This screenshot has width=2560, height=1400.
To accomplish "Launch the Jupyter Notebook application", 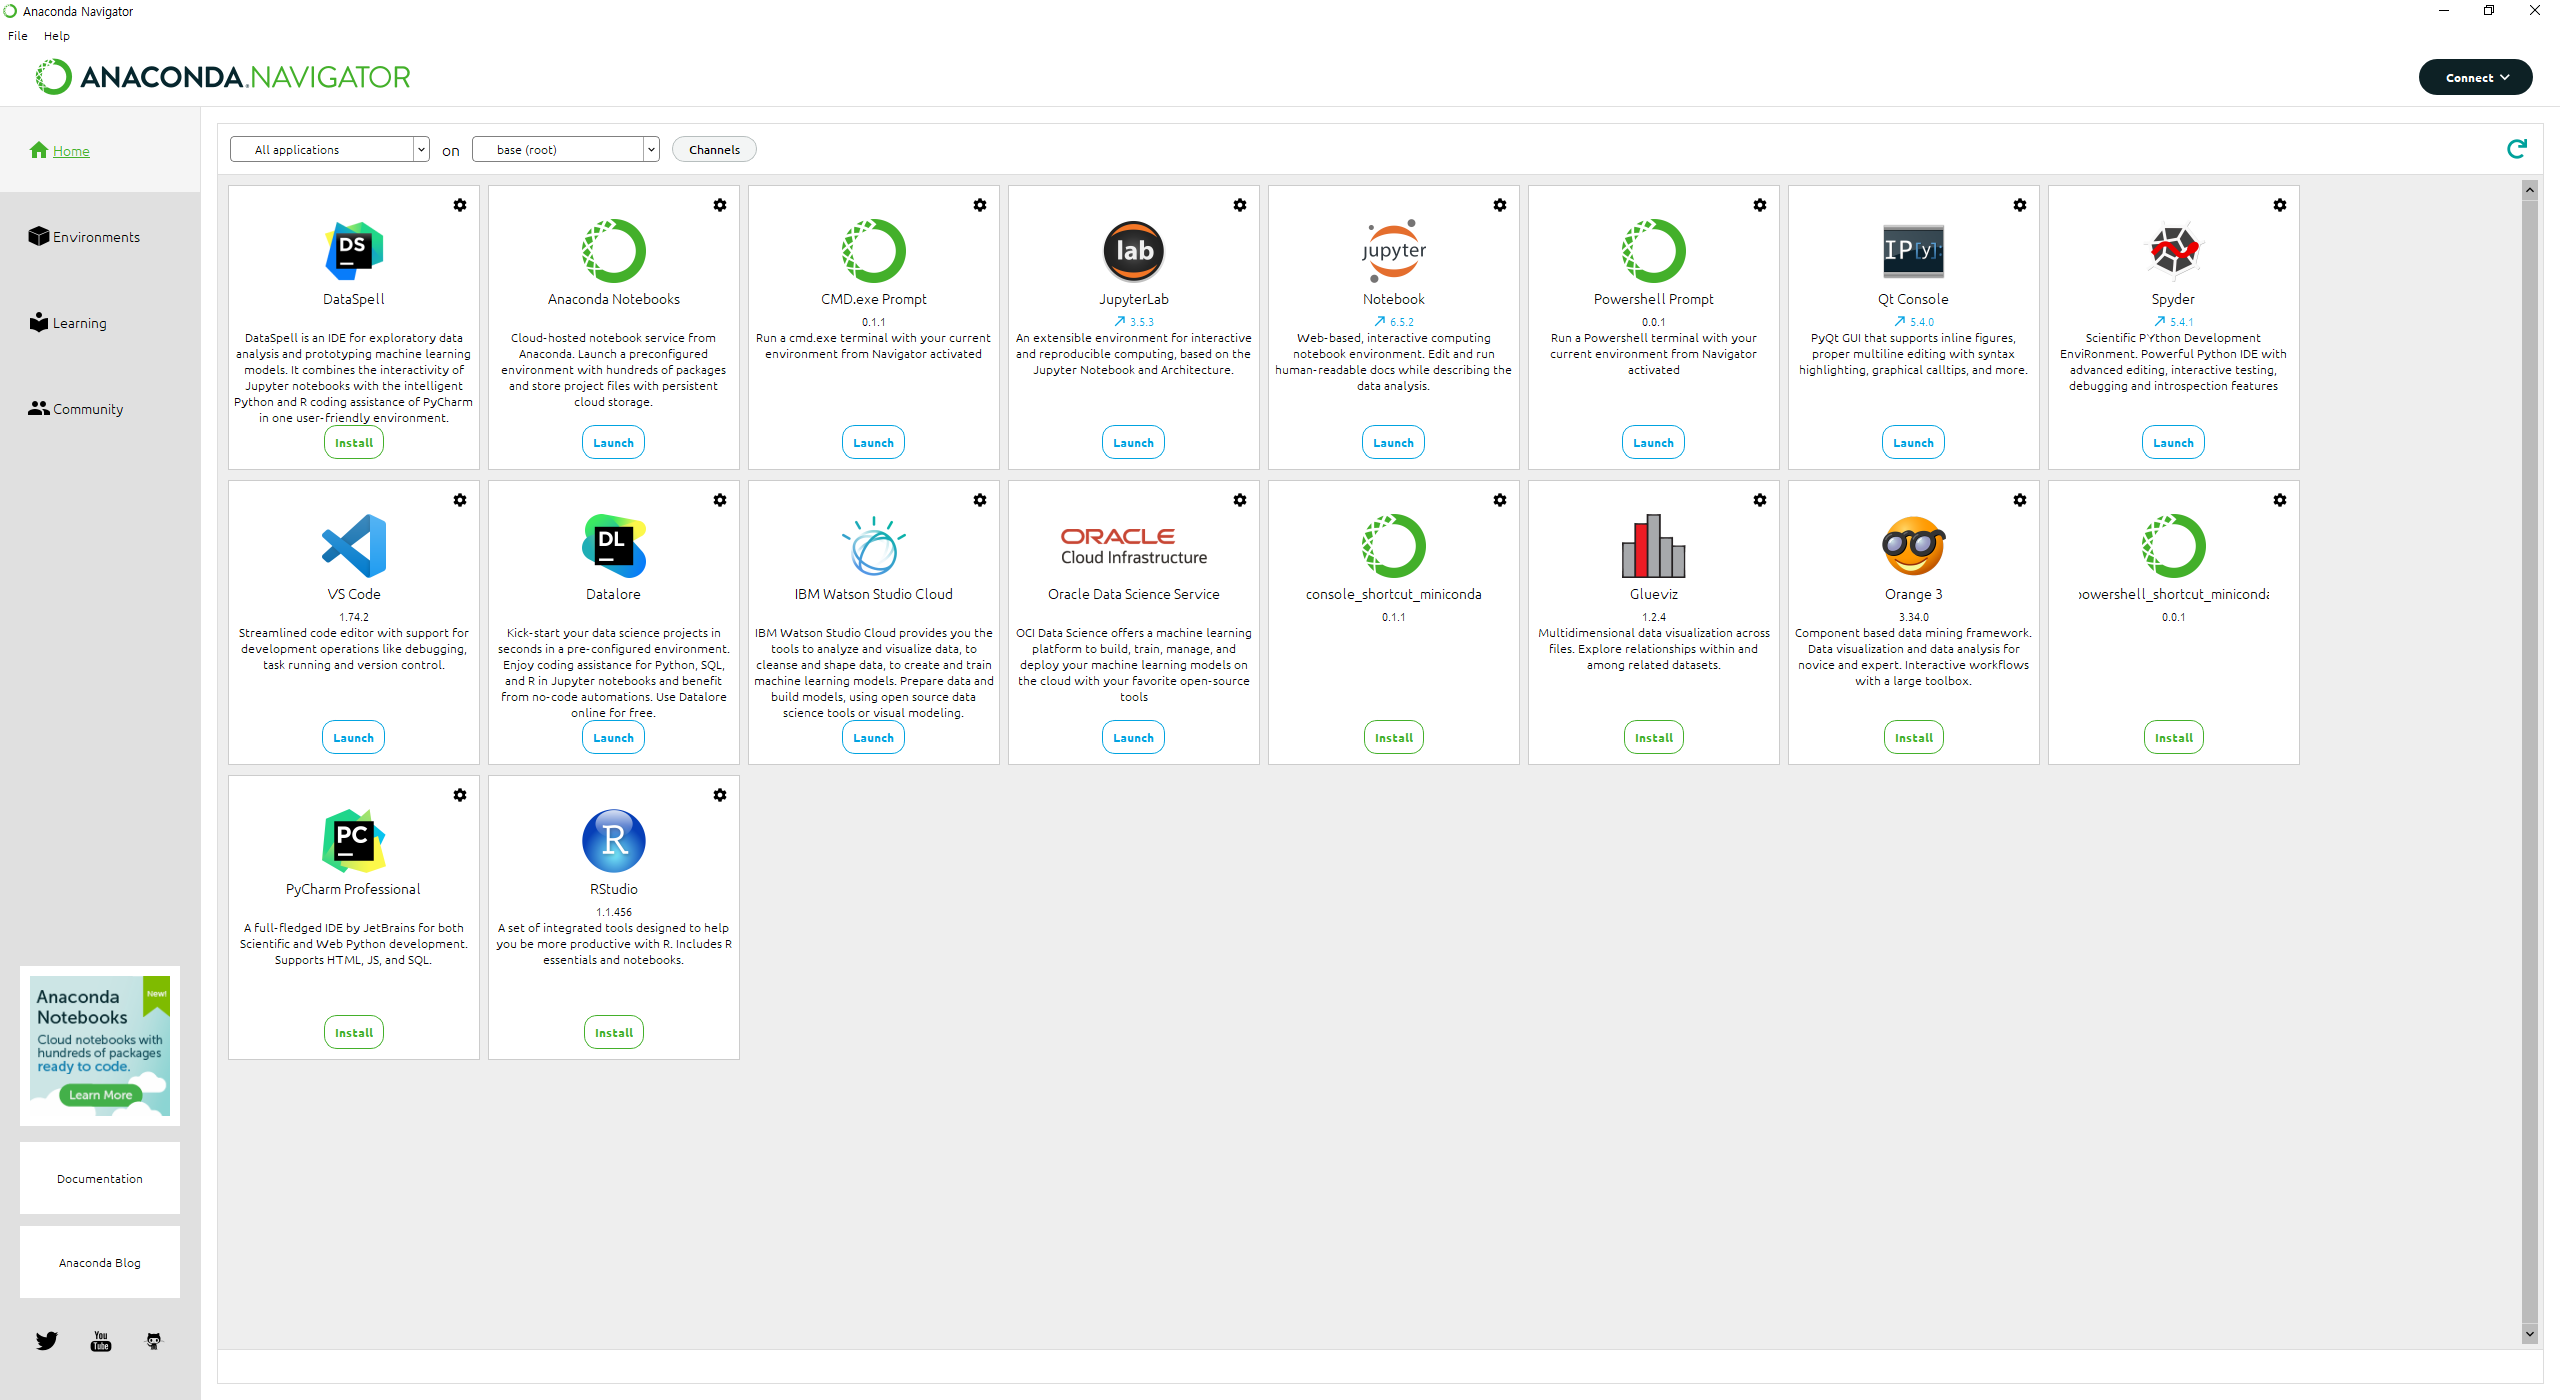I will point(1393,442).
